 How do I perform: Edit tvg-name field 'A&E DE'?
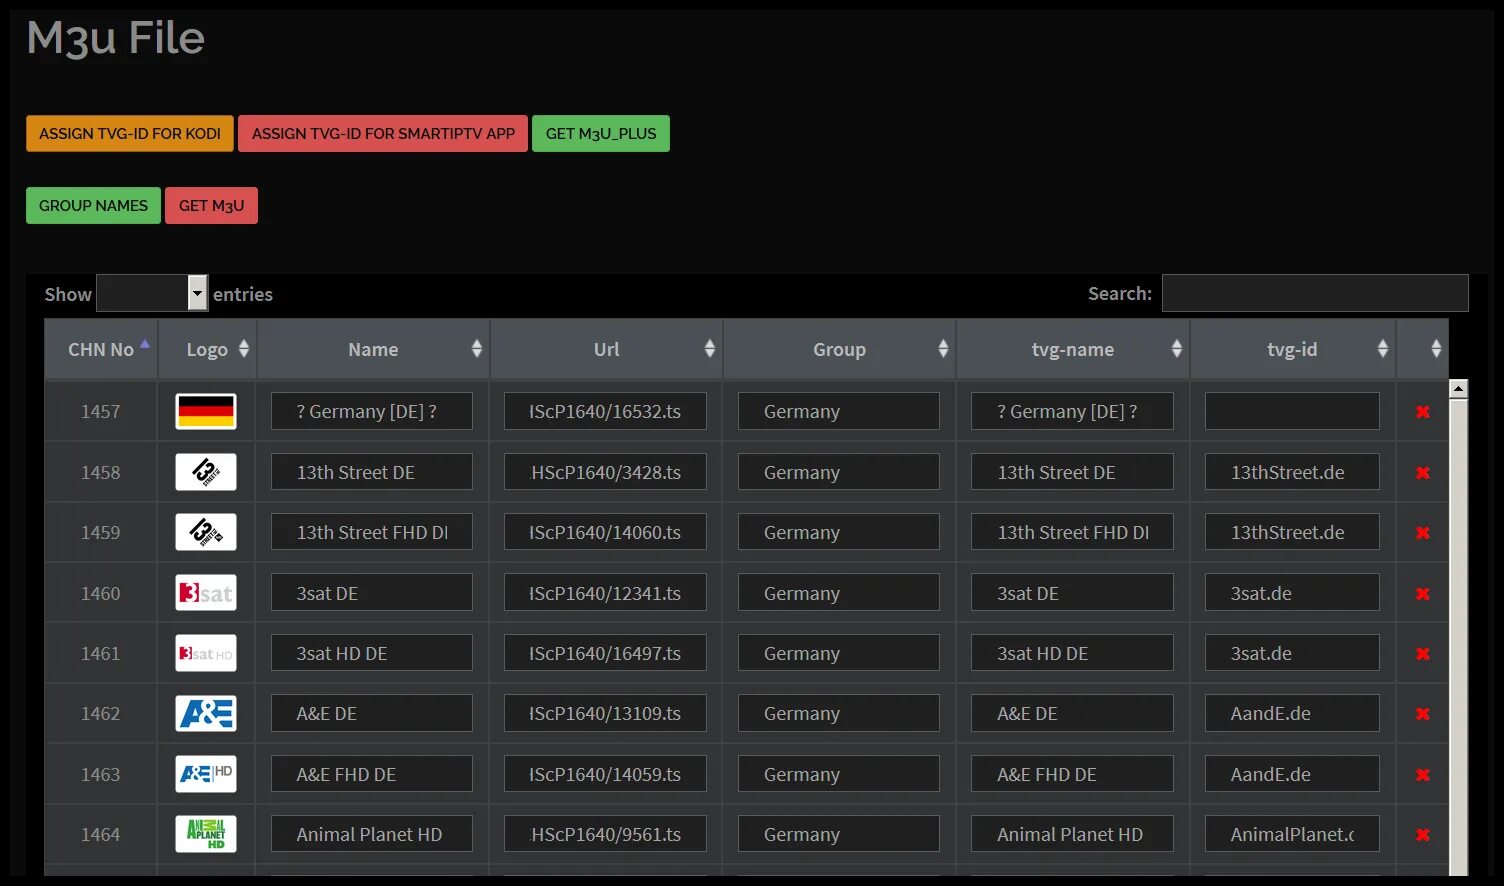(1072, 713)
